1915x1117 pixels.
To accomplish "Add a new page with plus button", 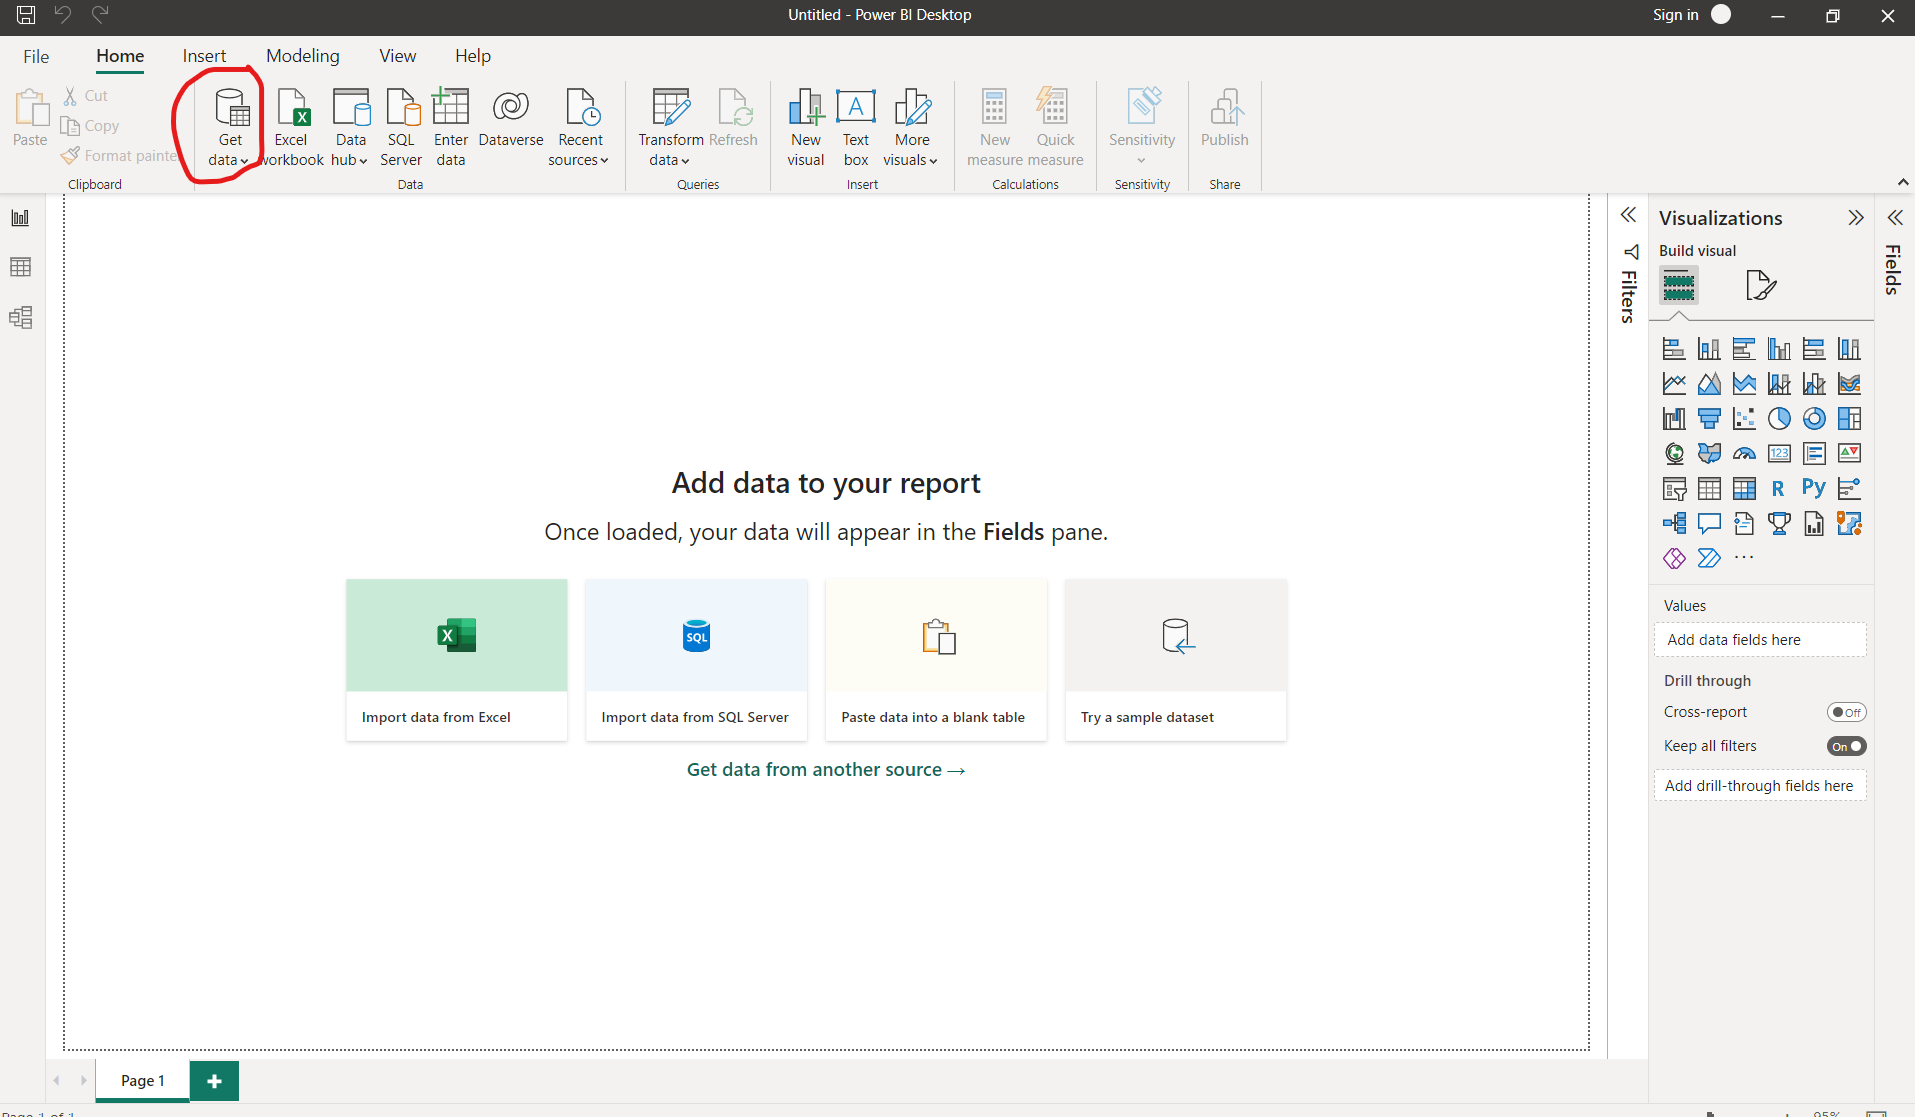I will [x=214, y=1081].
